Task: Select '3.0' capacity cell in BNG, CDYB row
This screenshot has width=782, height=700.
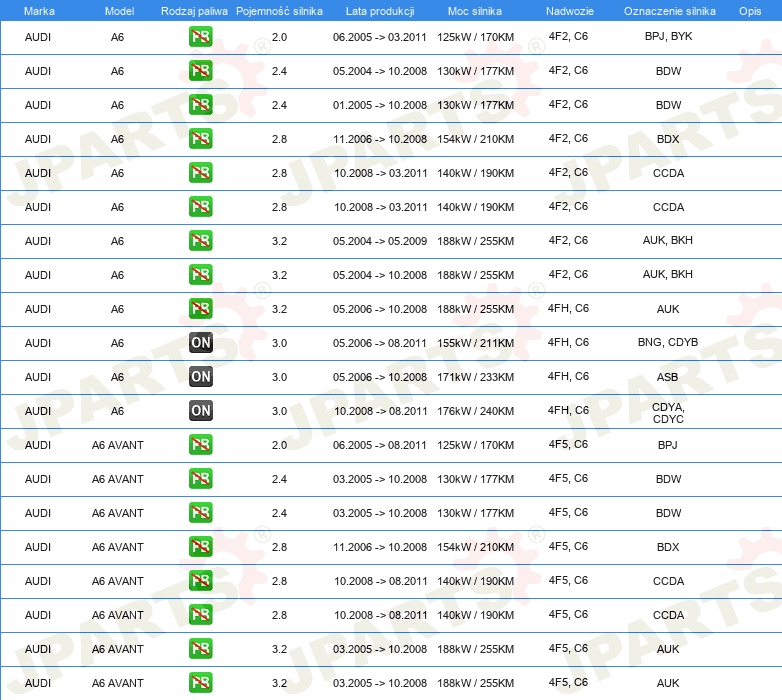Action: [279, 343]
